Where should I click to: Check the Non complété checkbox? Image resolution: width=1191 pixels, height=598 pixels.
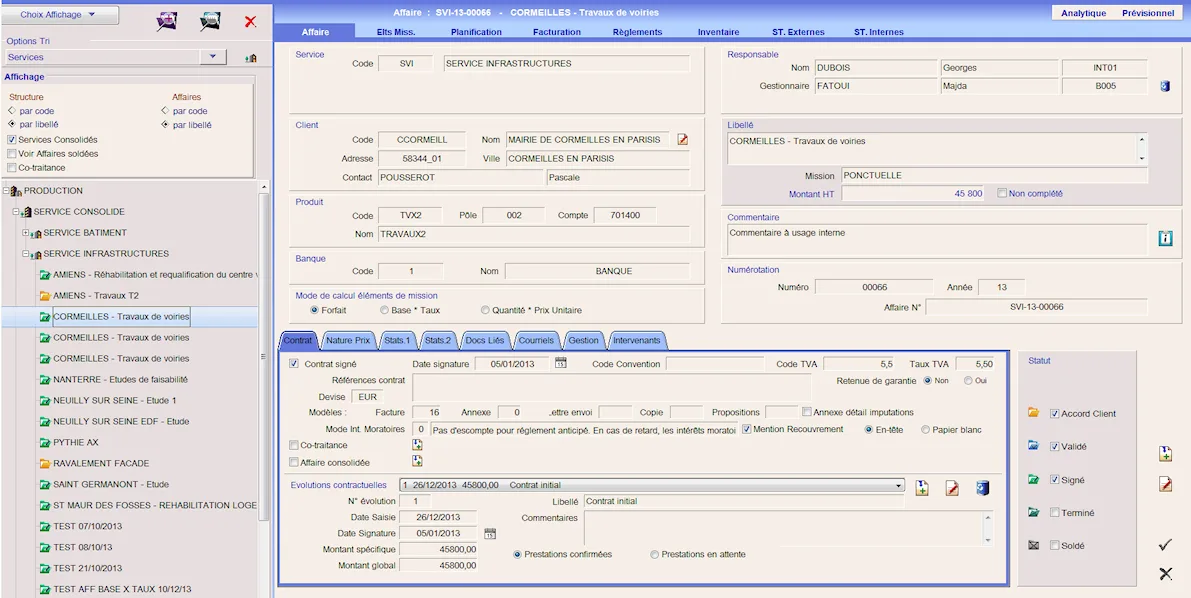[1002, 193]
